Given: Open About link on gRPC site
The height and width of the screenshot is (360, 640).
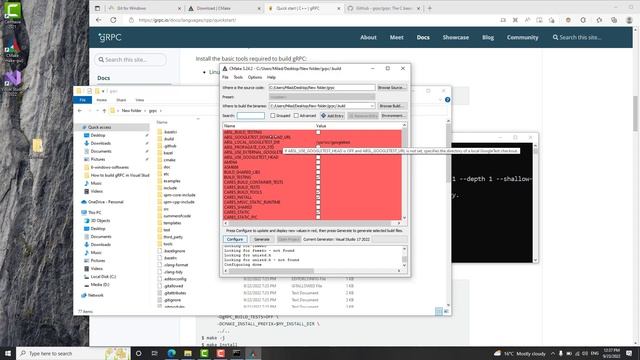Looking at the screenshot, I should [x=368, y=38].
